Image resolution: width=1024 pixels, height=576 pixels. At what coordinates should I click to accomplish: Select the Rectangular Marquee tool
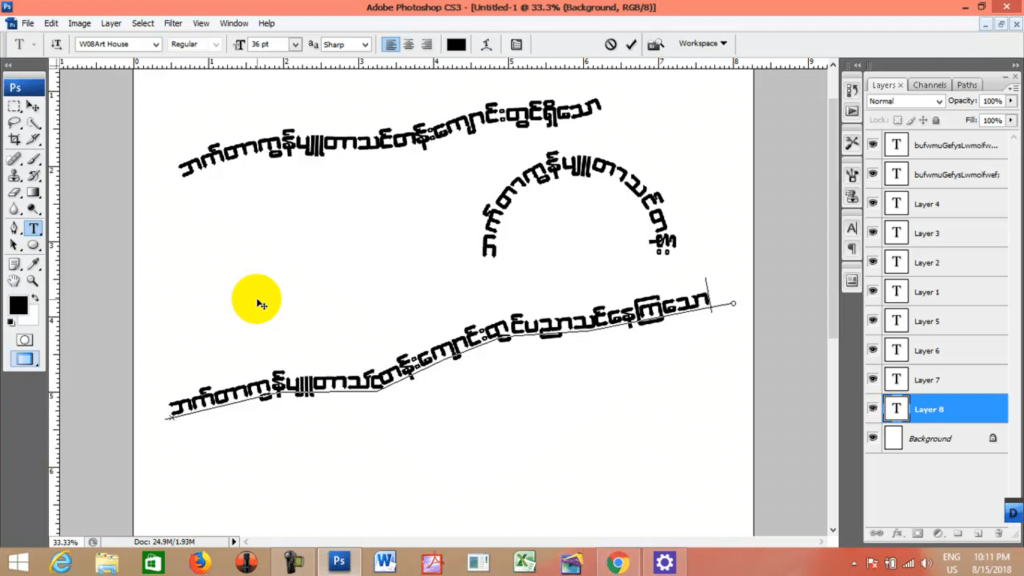coord(14,106)
